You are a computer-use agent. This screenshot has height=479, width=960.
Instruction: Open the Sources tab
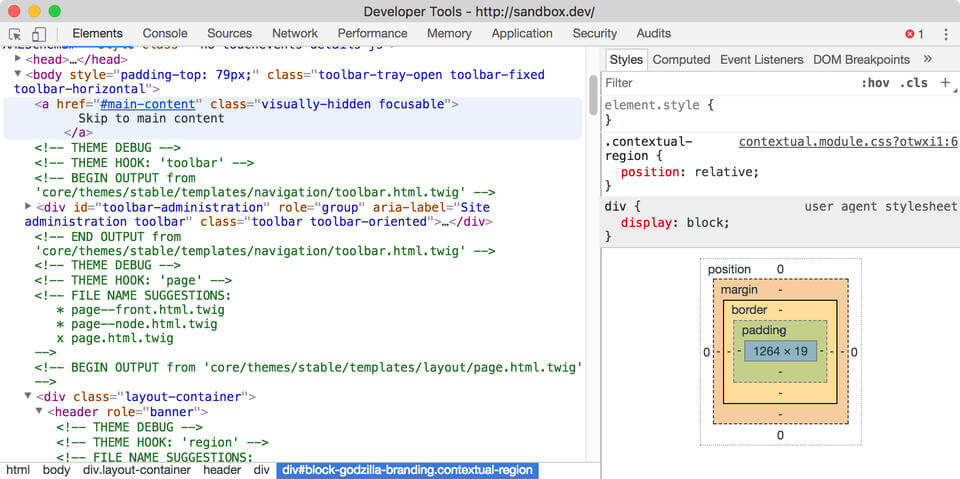click(x=229, y=34)
